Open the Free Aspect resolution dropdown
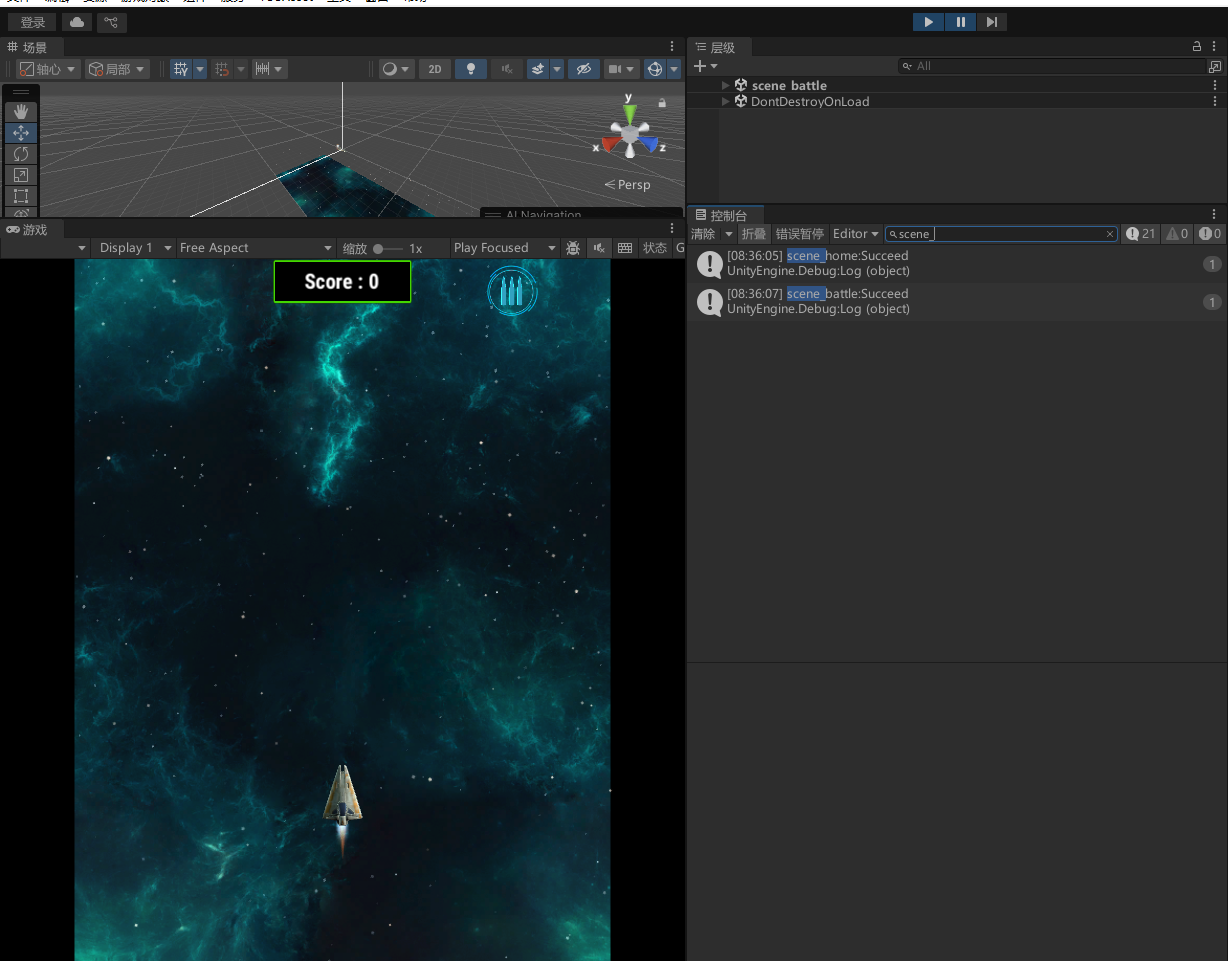Screen dimensions: 1228x961 point(256,248)
